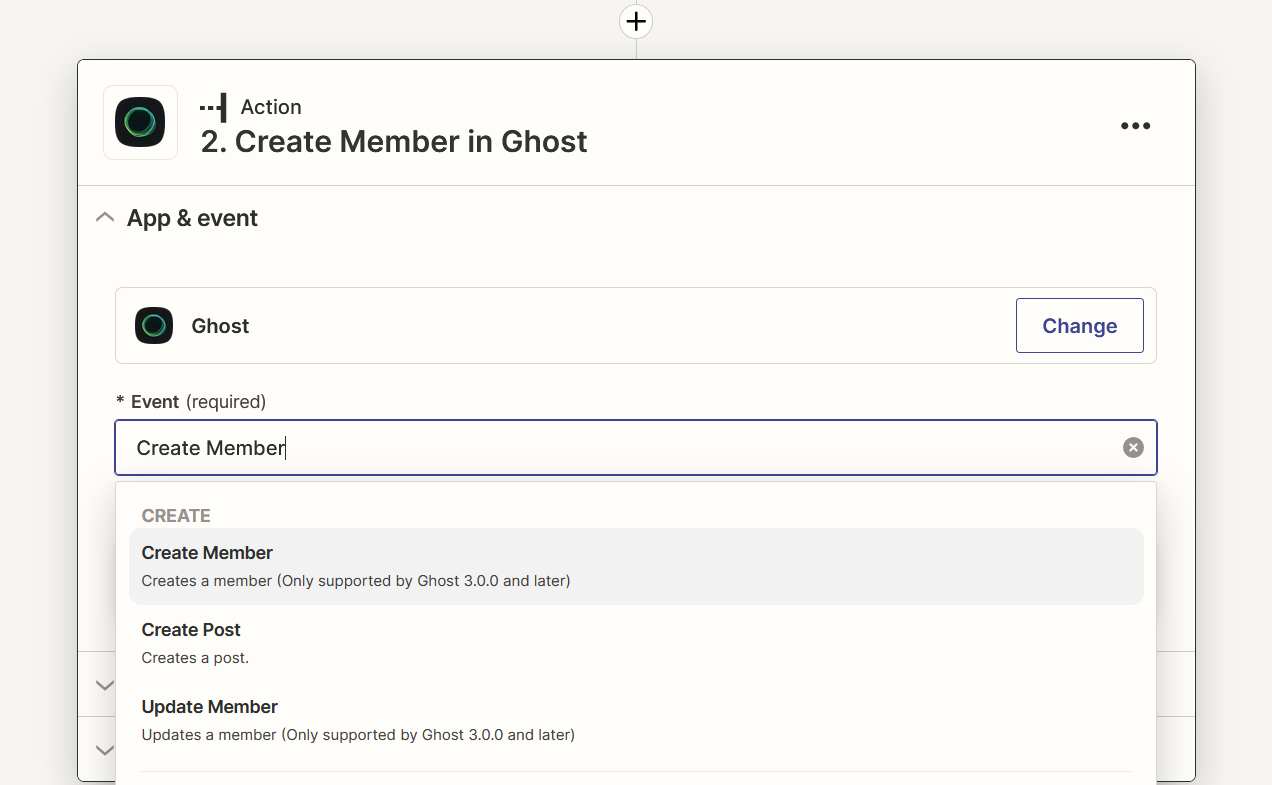Viewport: 1272px width, 785px height.
Task: Select Create Member from the dropdown
Action: pyautogui.click(x=636, y=566)
